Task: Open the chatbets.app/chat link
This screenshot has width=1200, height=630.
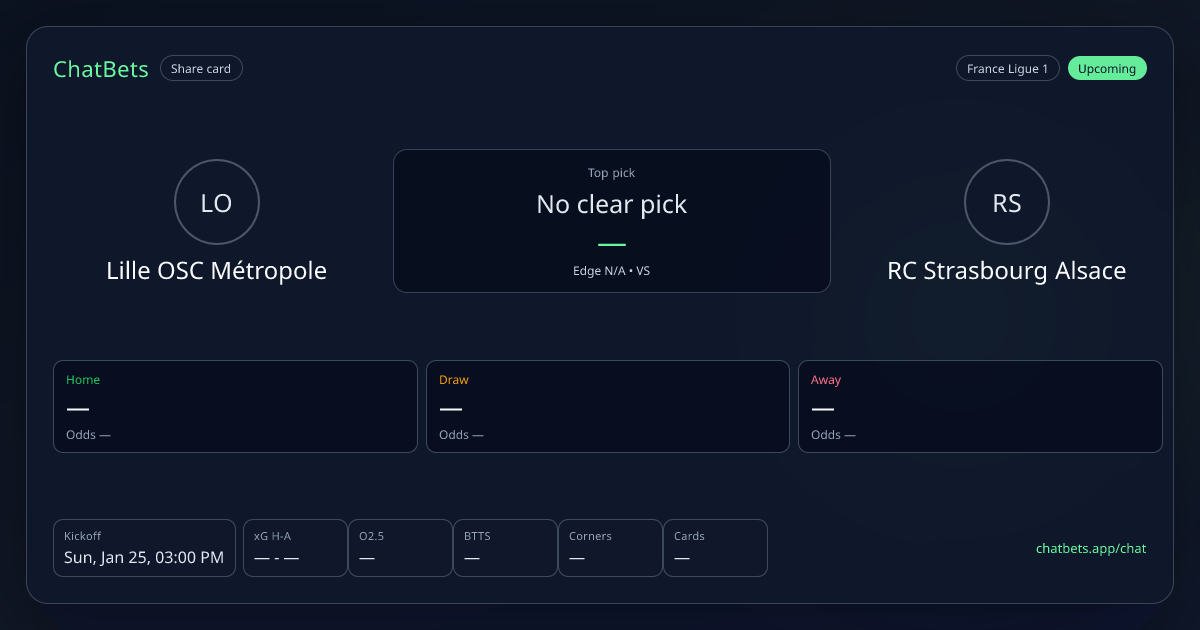Action: point(1091,548)
